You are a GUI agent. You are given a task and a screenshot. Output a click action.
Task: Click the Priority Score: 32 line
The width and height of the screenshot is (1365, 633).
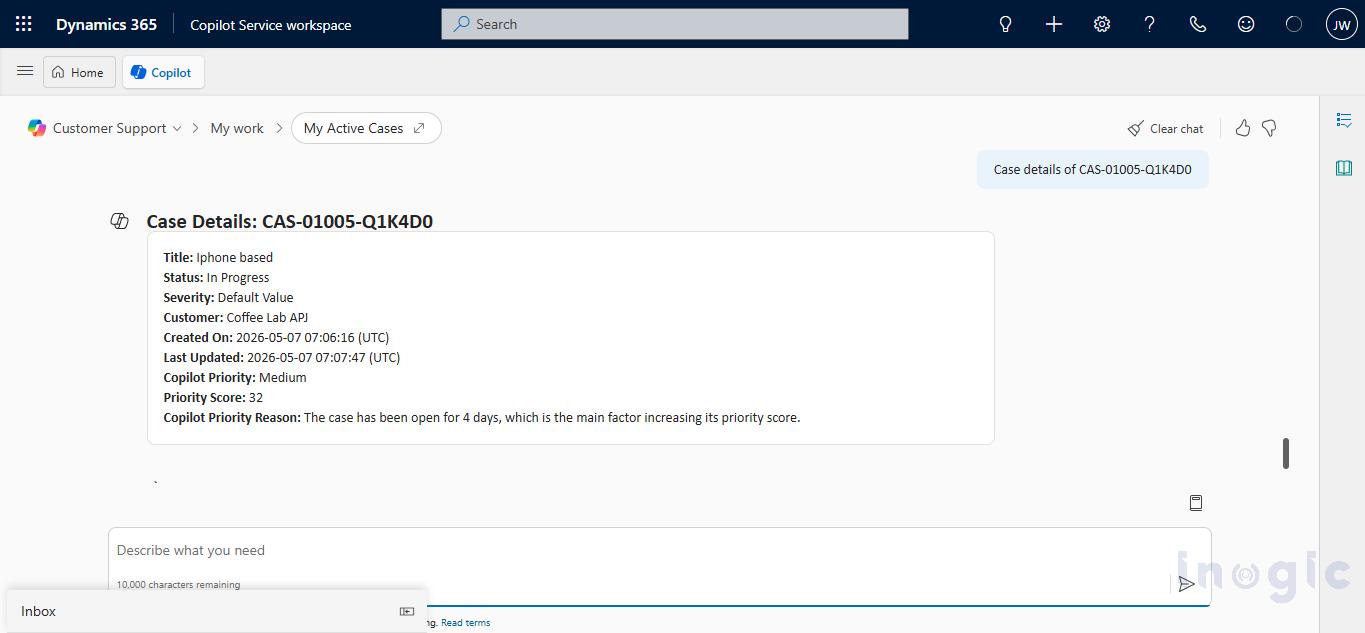213,397
